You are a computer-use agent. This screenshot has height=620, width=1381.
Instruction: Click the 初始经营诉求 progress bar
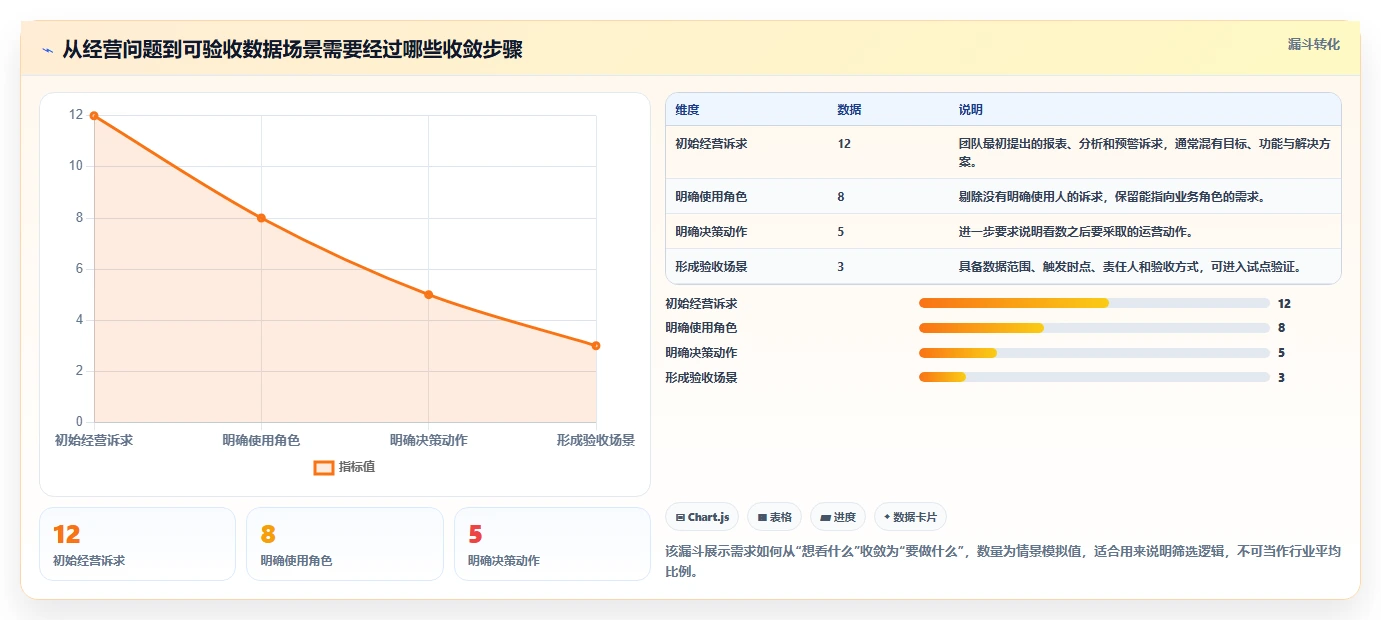pos(1094,303)
